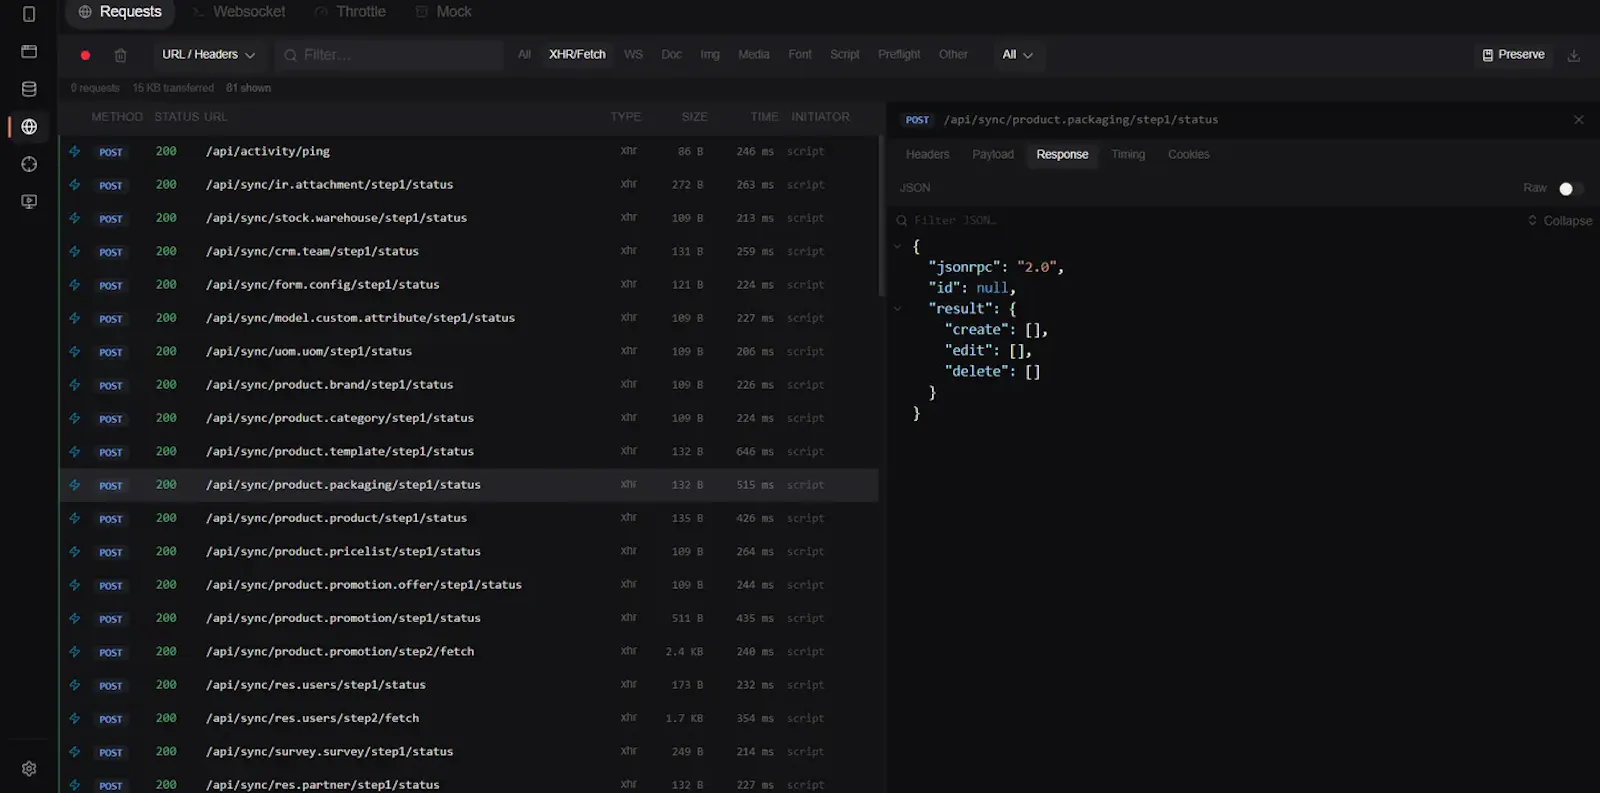This screenshot has height=793, width=1600.
Task: Open the Cookies tab in details panel
Action: pos(1188,155)
